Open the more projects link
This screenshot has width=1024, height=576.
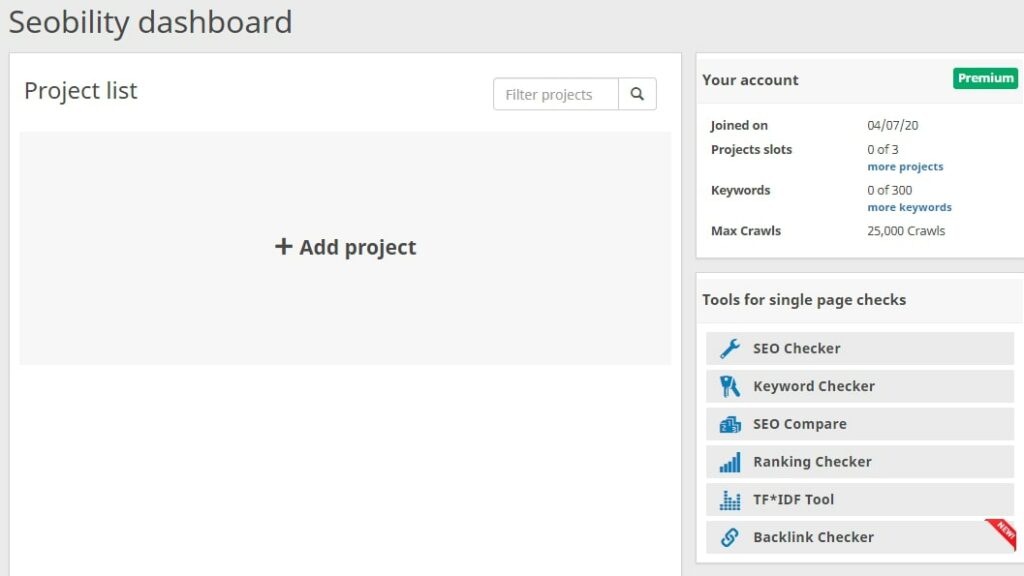click(905, 167)
